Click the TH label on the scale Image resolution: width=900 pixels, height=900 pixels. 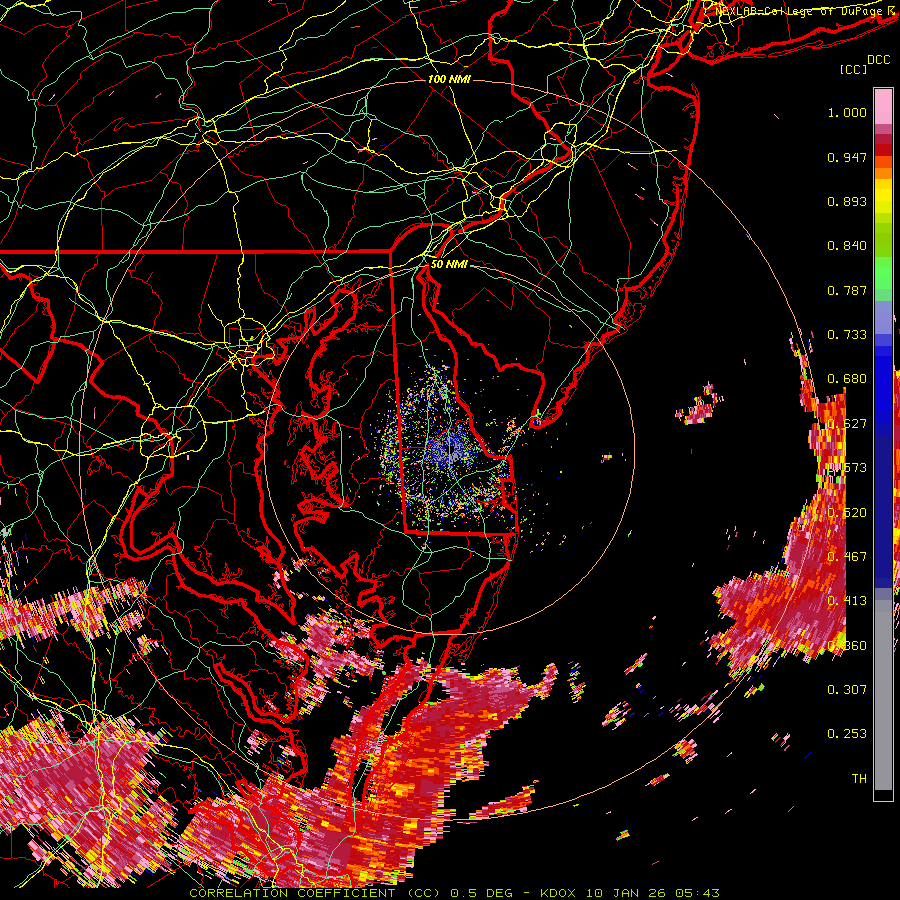[x=859, y=778]
